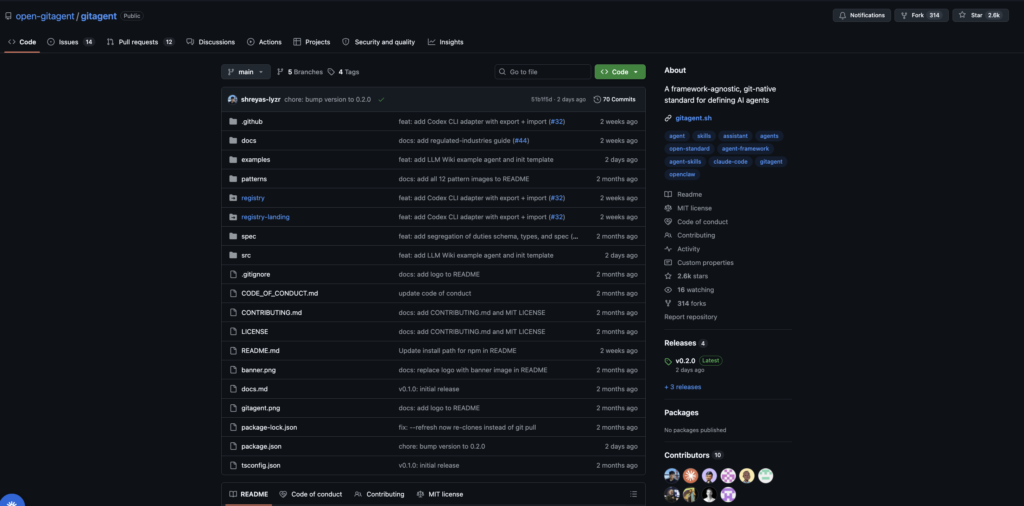Click the claude-code topic tag
Screen dimensions: 1024x506
(x=730, y=161)
